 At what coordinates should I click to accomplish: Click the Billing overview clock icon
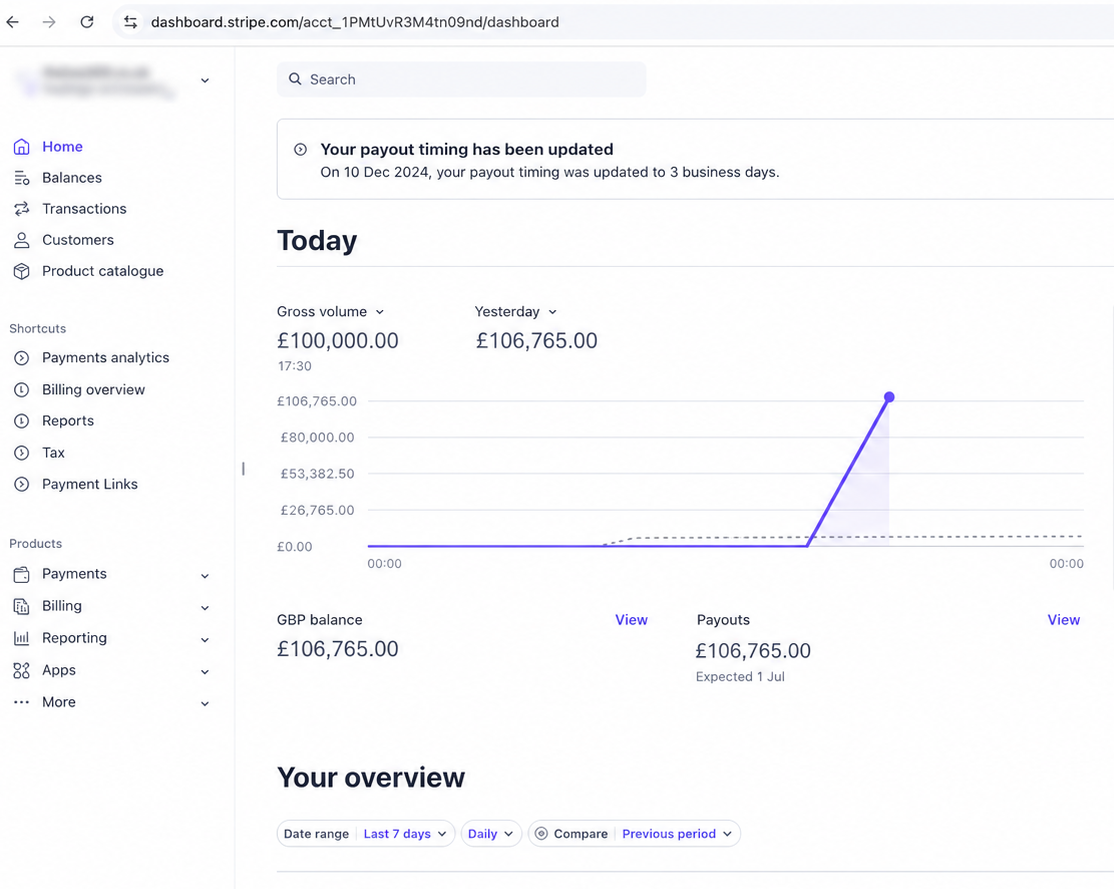(22, 389)
